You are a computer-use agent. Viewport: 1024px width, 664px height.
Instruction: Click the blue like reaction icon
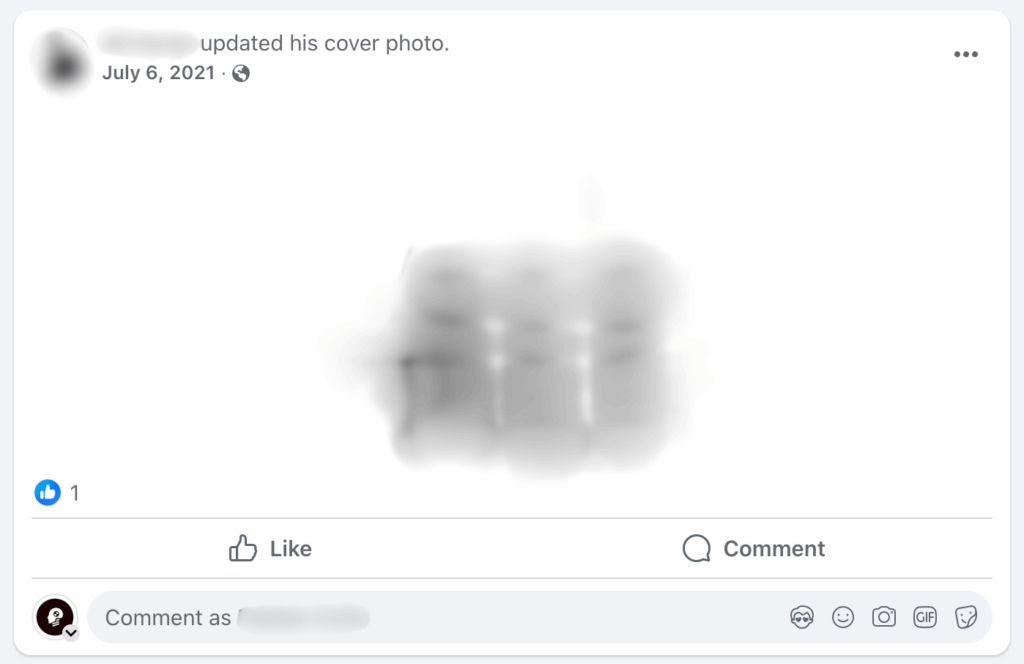tap(48, 492)
